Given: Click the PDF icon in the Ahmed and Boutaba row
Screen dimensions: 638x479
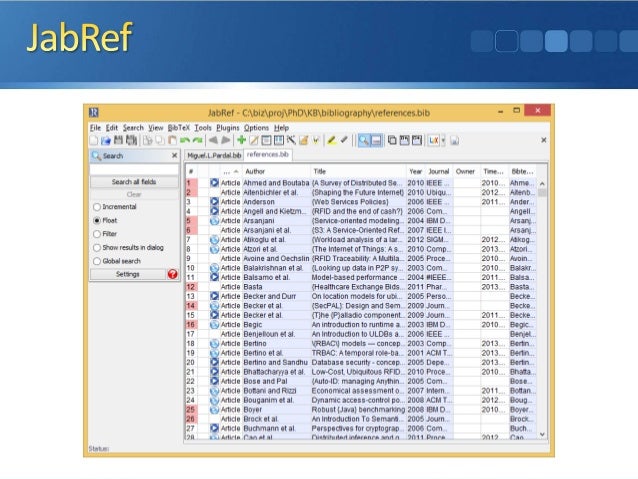Looking at the screenshot, I should coord(214,183).
